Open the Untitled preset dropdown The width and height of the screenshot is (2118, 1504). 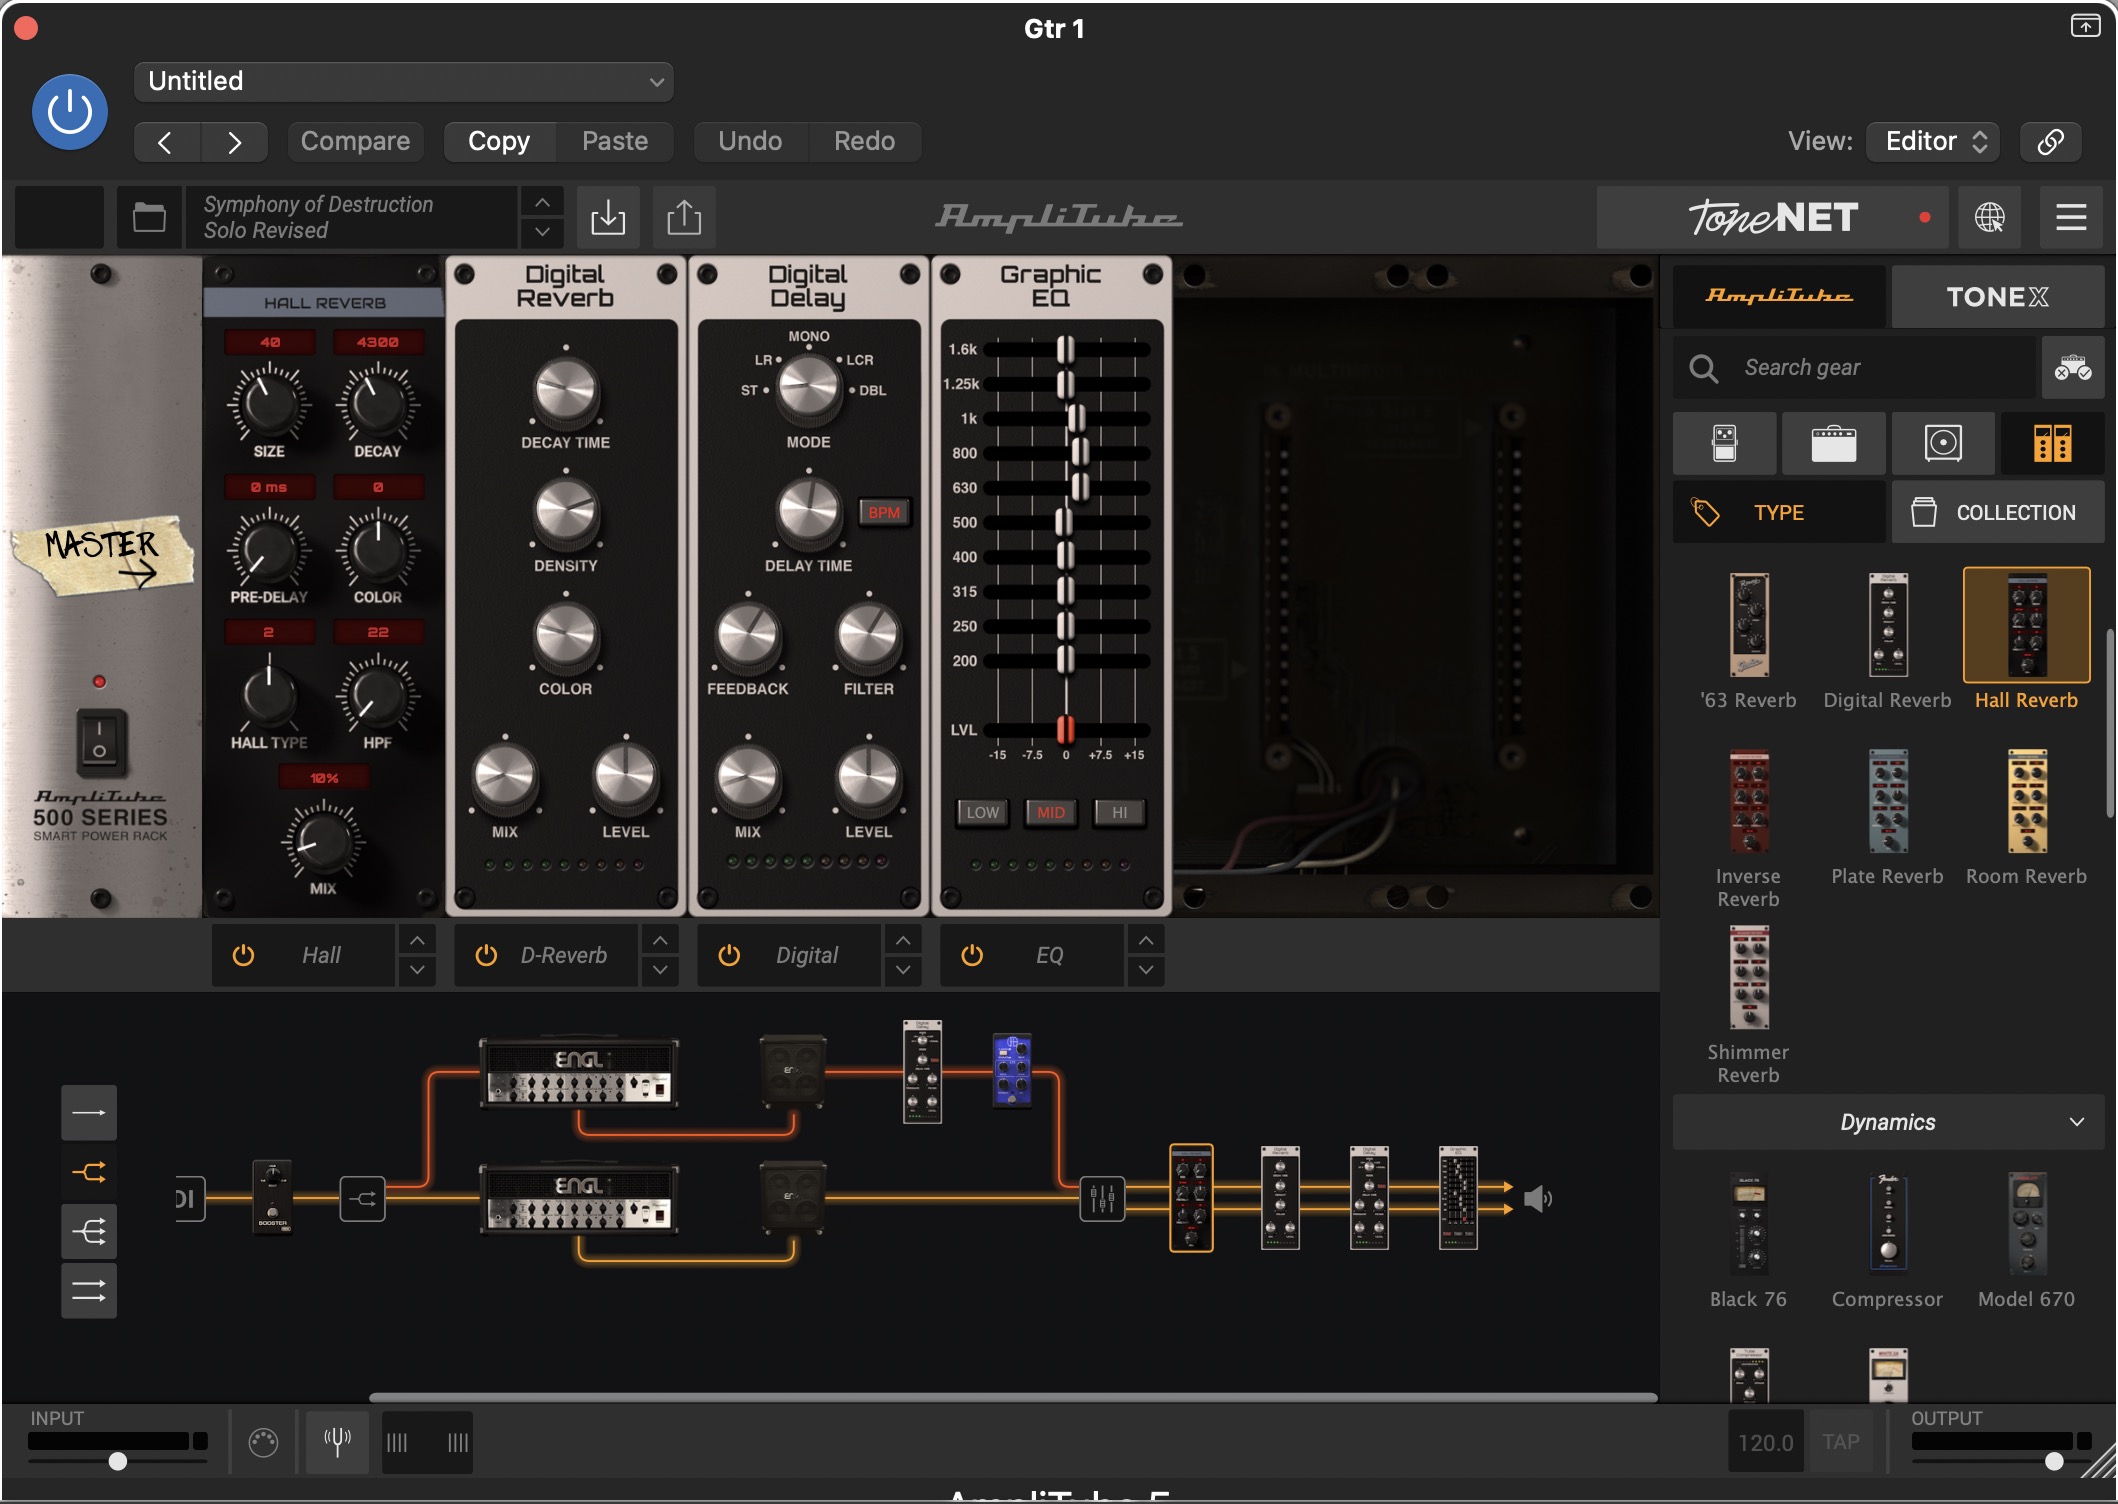[x=403, y=81]
